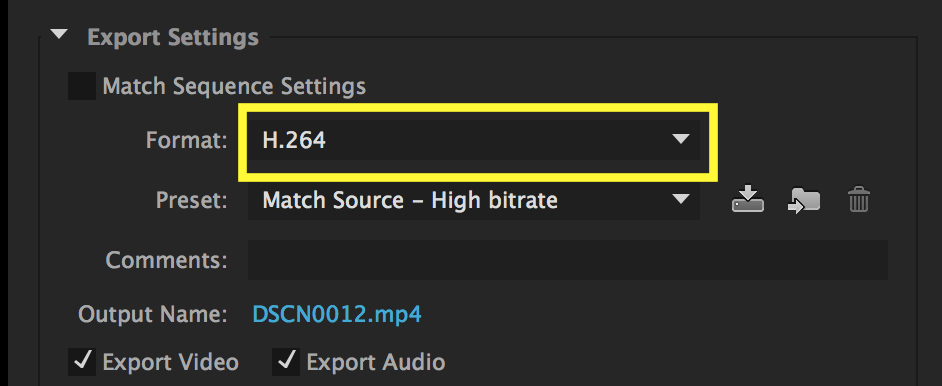Click the arrow on the Preset dropdown
Screen dimensions: 942x386
(x=681, y=199)
